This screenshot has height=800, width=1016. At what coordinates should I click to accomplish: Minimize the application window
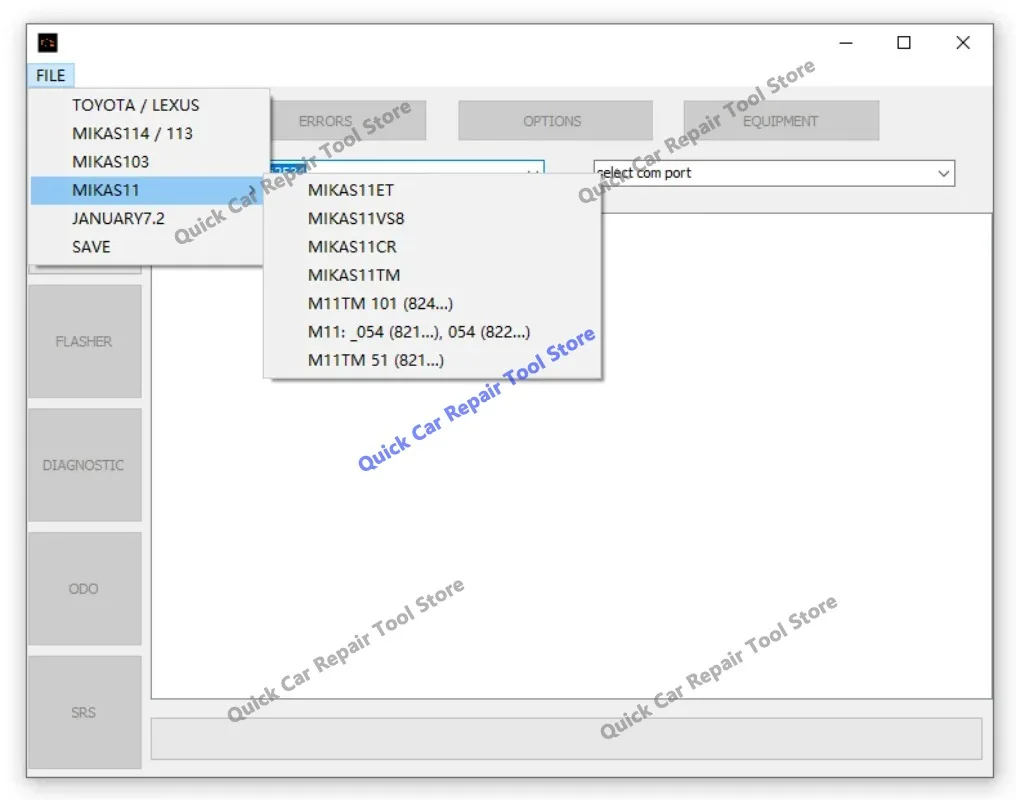coord(846,43)
